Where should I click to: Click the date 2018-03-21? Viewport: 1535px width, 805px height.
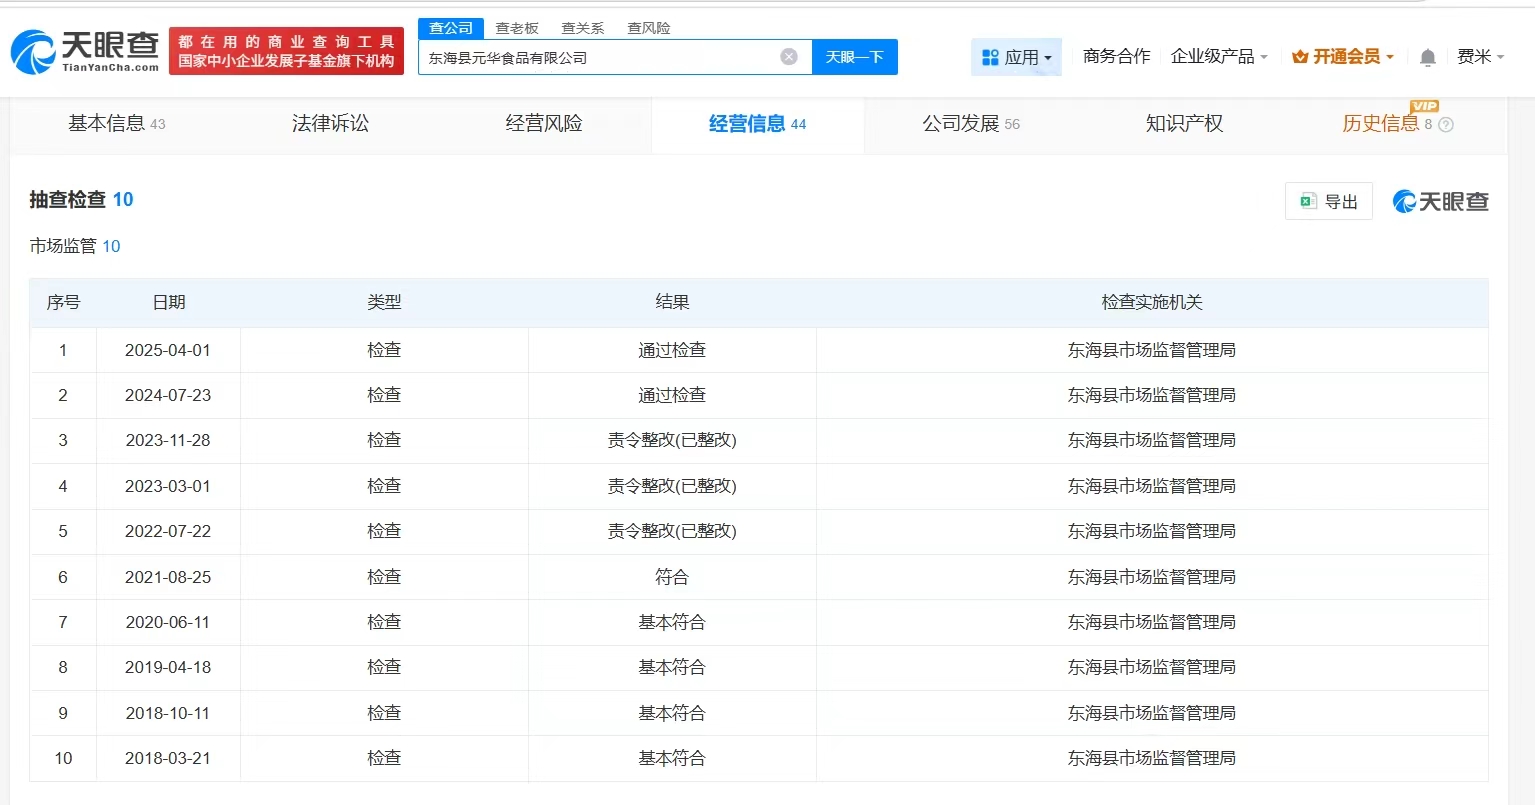(168, 758)
